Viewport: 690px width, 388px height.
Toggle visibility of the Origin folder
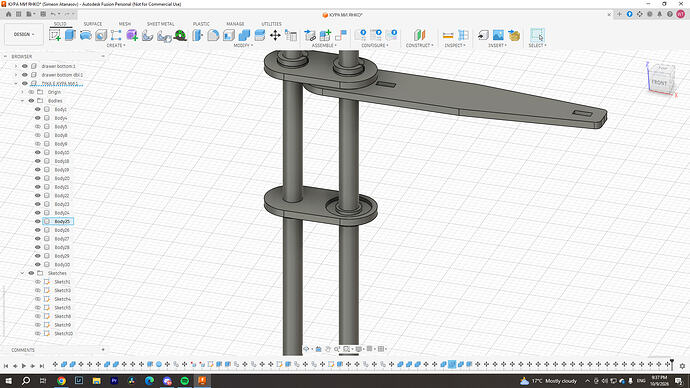[x=31, y=92]
